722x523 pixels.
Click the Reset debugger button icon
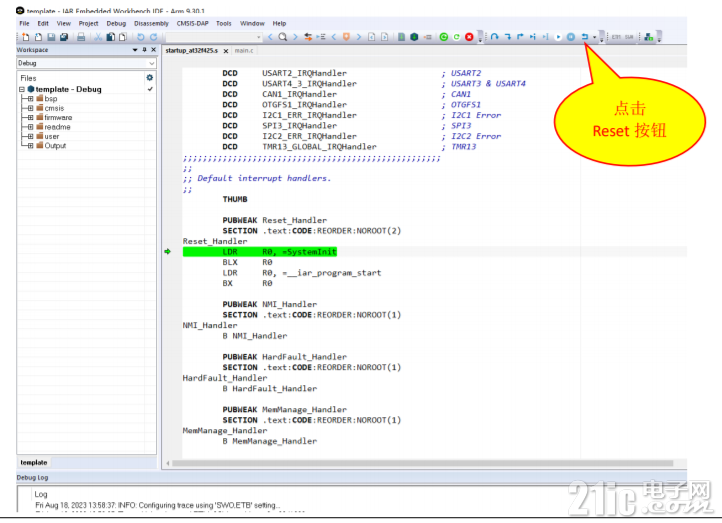pyautogui.click(x=585, y=37)
